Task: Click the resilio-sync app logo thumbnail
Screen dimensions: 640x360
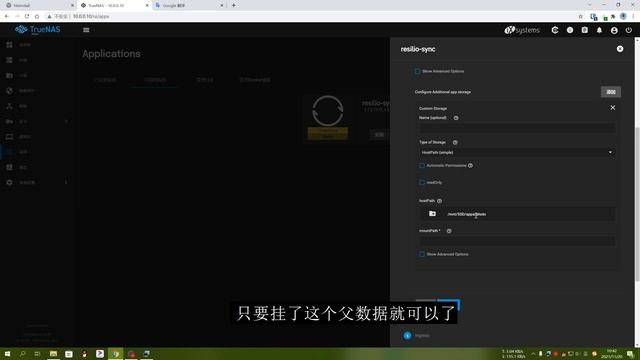Action: 328,111
